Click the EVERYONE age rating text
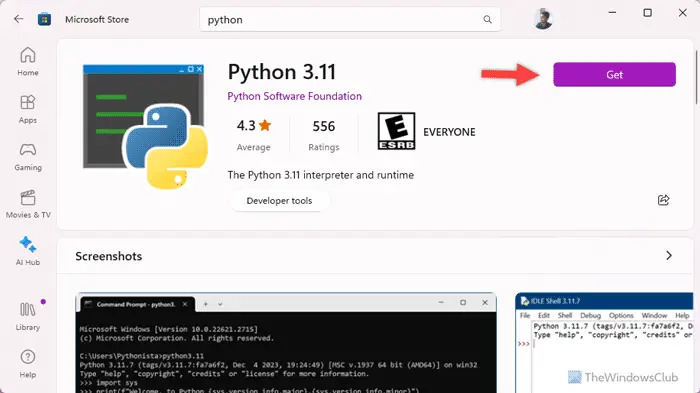This screenshot has width=700, height=393. click(x=449, y=132)
